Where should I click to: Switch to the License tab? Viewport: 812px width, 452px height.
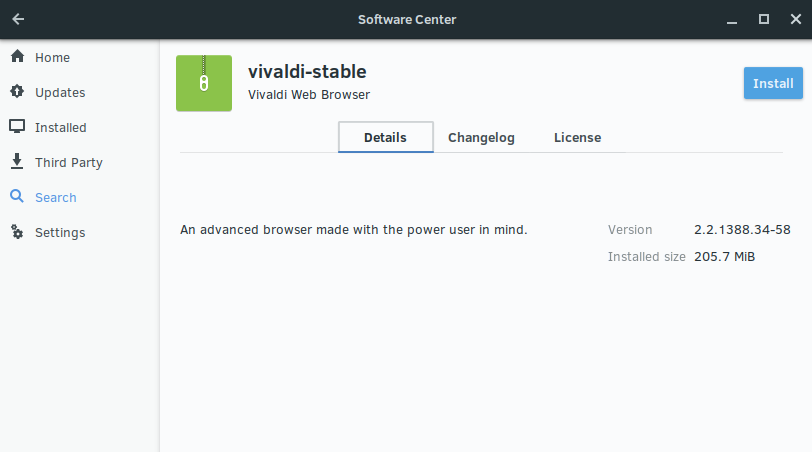[x=577, y=137]
